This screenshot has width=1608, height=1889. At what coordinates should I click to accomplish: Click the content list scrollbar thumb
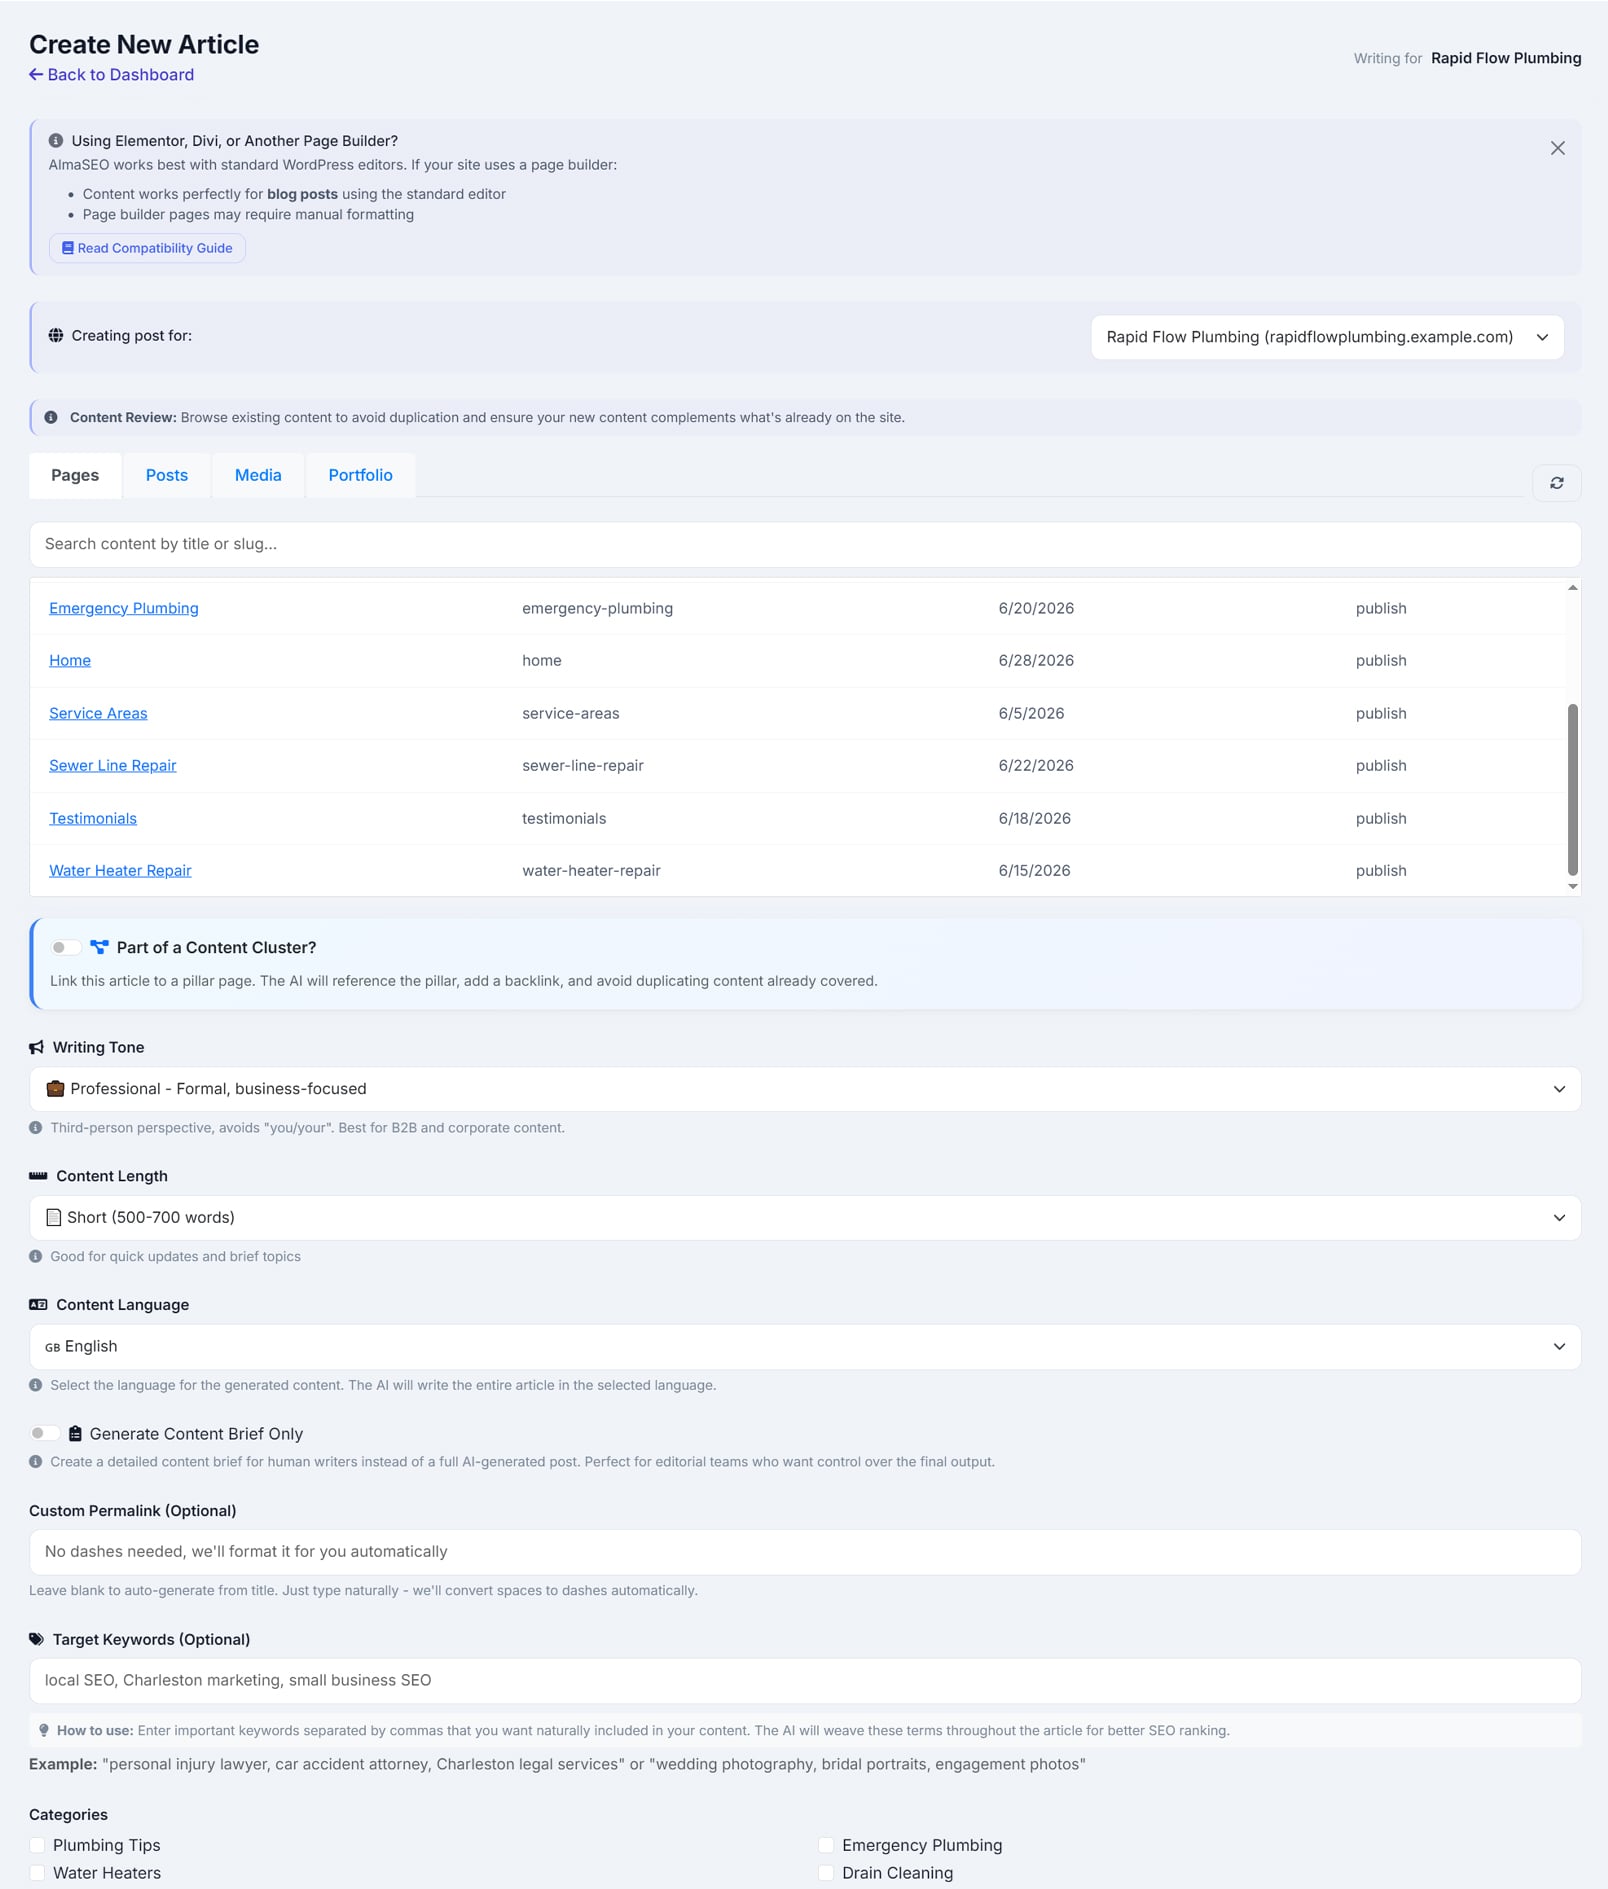[x=1572, y=789]
